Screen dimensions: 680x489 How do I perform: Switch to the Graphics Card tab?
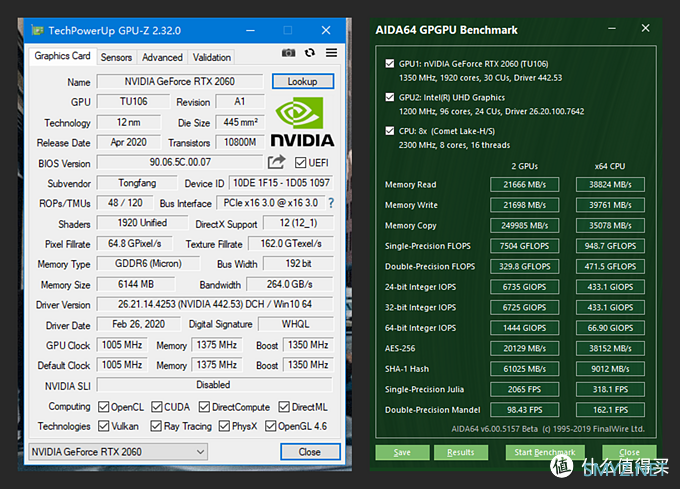[x=62, y=56]
